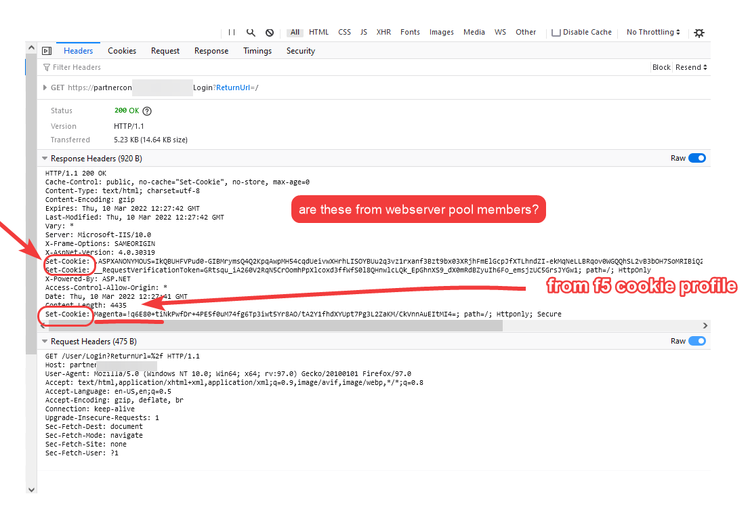The image size is (750, 511).
Task: Toggle Raw for Response Headers
Action: pyautogui.click(x=697, y=158)
